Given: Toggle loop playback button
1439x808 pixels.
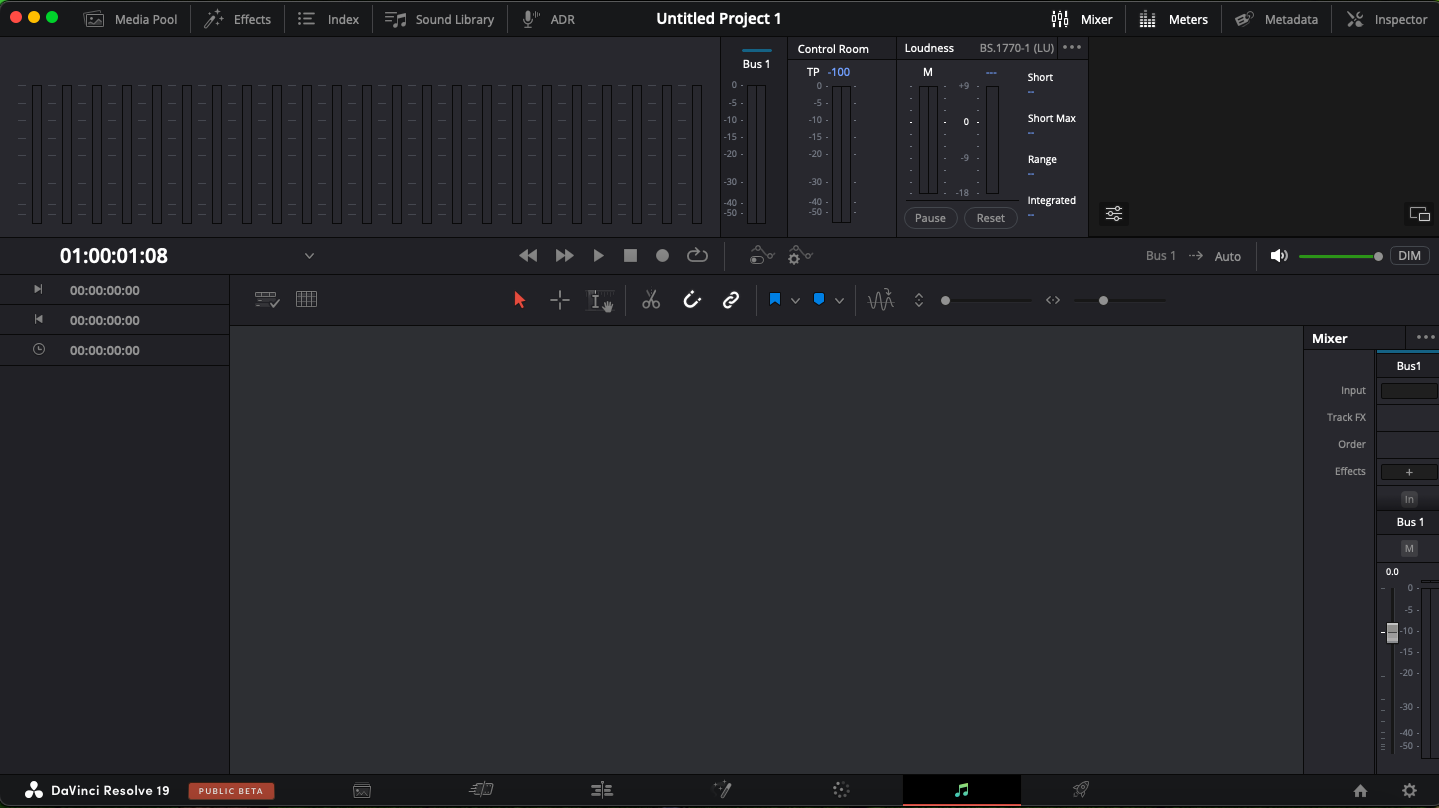Looking at the screenshot, I should coord(697,256).
